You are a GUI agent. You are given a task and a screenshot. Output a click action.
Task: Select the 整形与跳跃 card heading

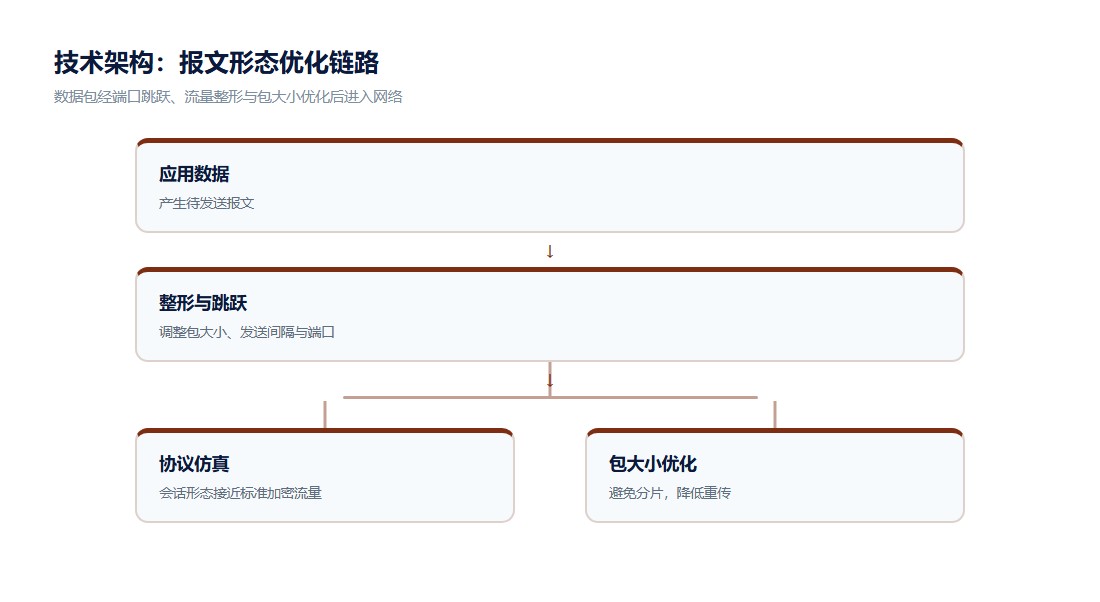tap(203, 303)
